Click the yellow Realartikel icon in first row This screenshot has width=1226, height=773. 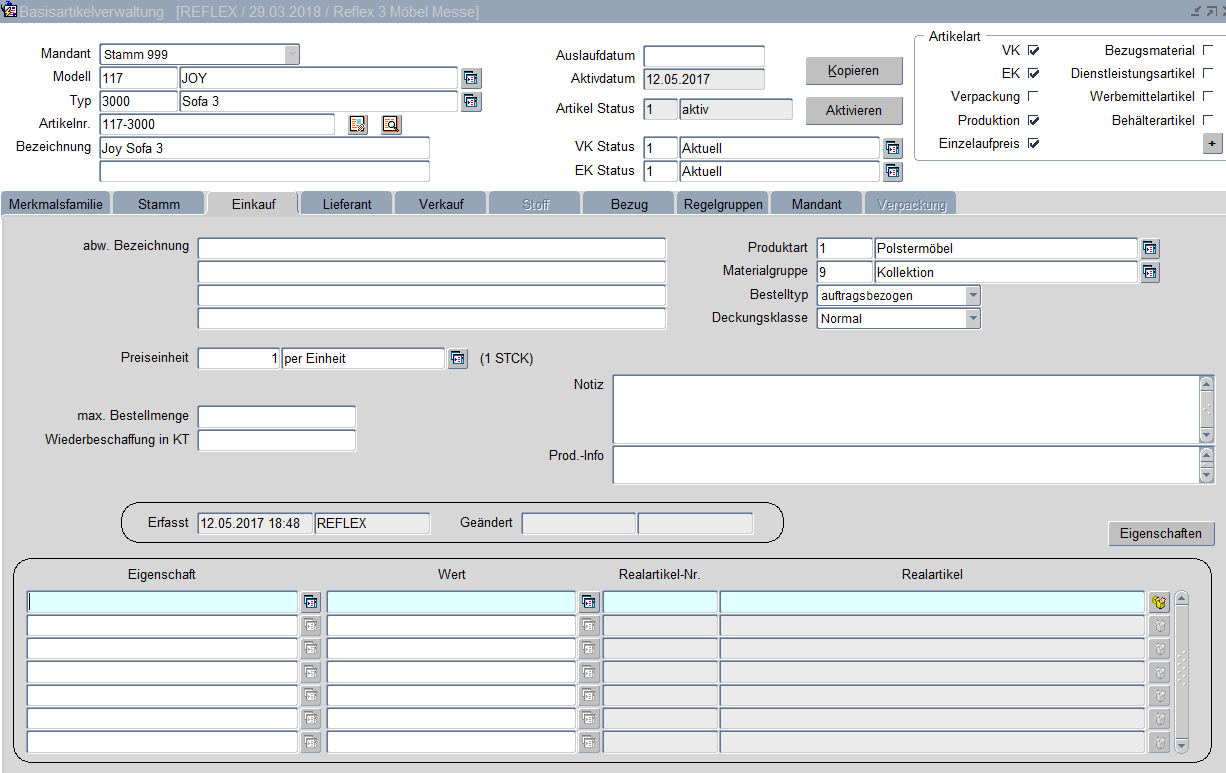1159,602
